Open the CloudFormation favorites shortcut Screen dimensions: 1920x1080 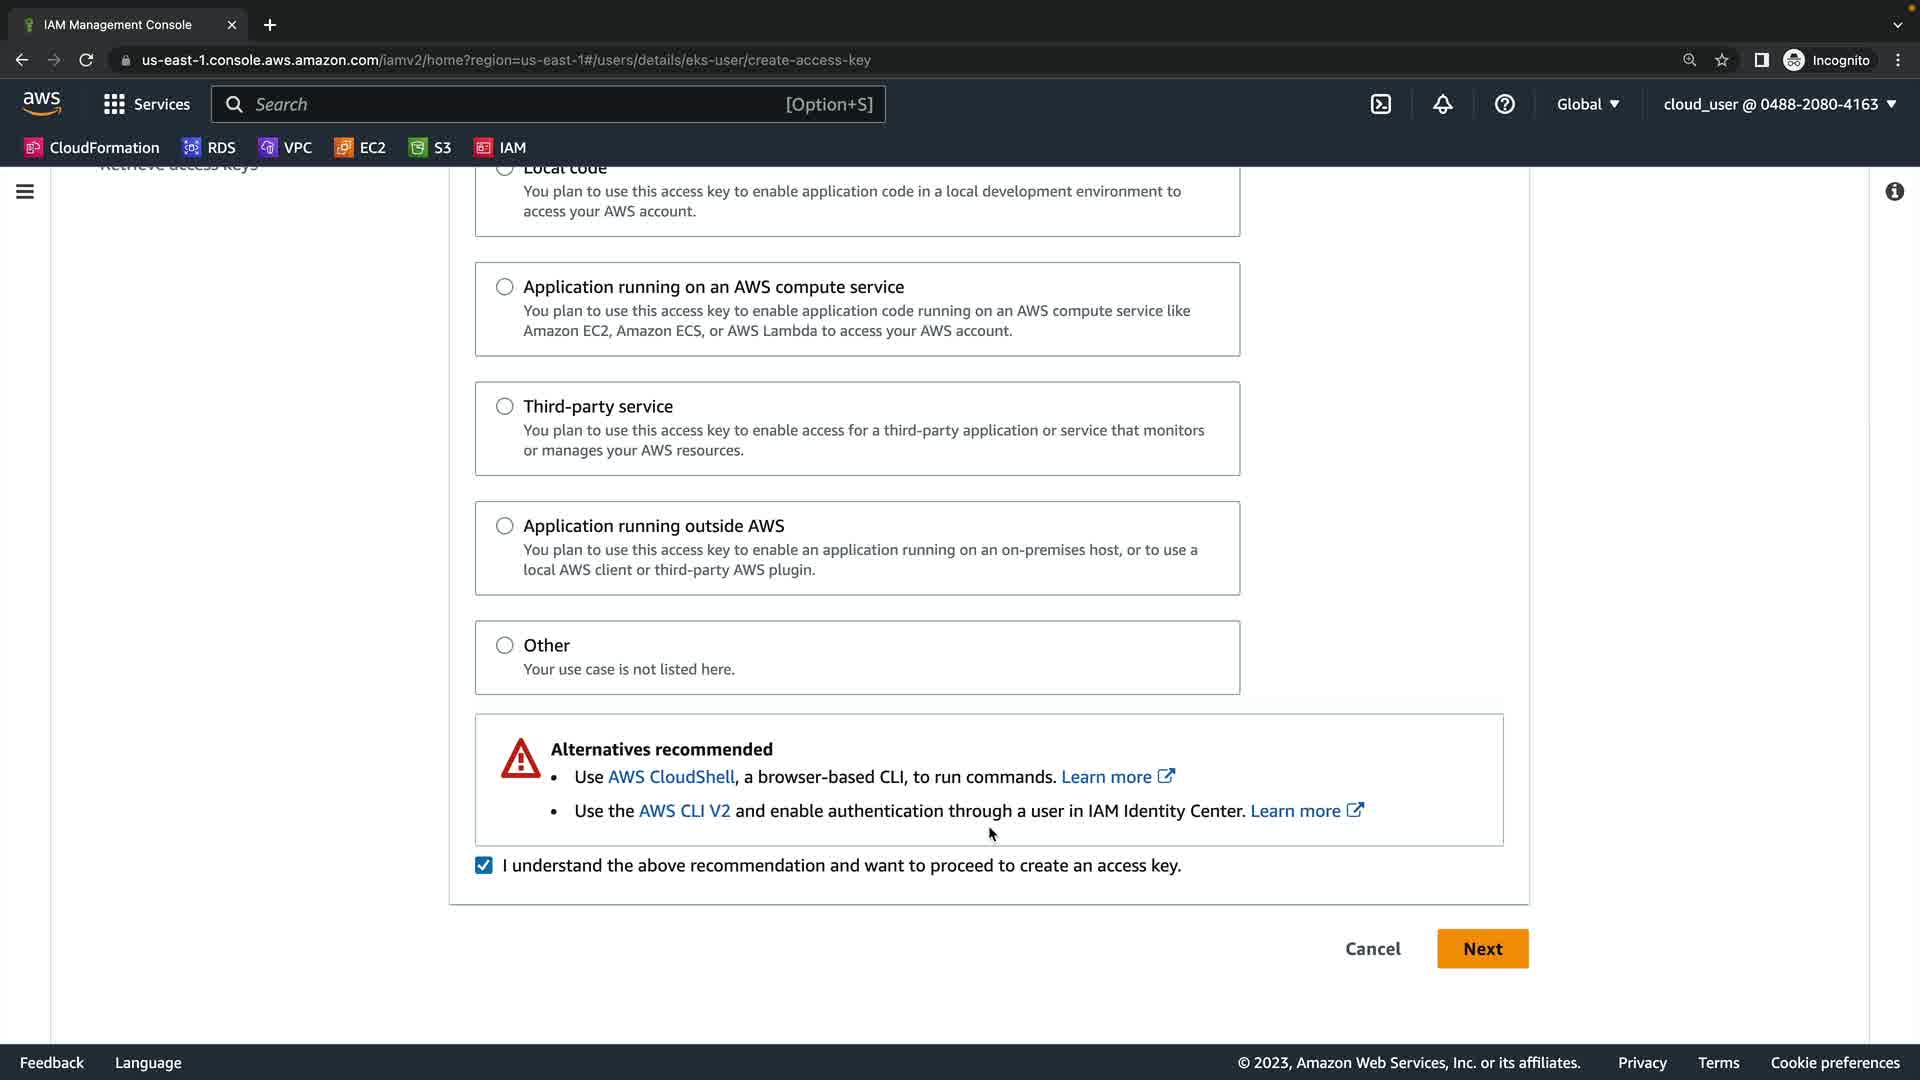tap(92, 147)
